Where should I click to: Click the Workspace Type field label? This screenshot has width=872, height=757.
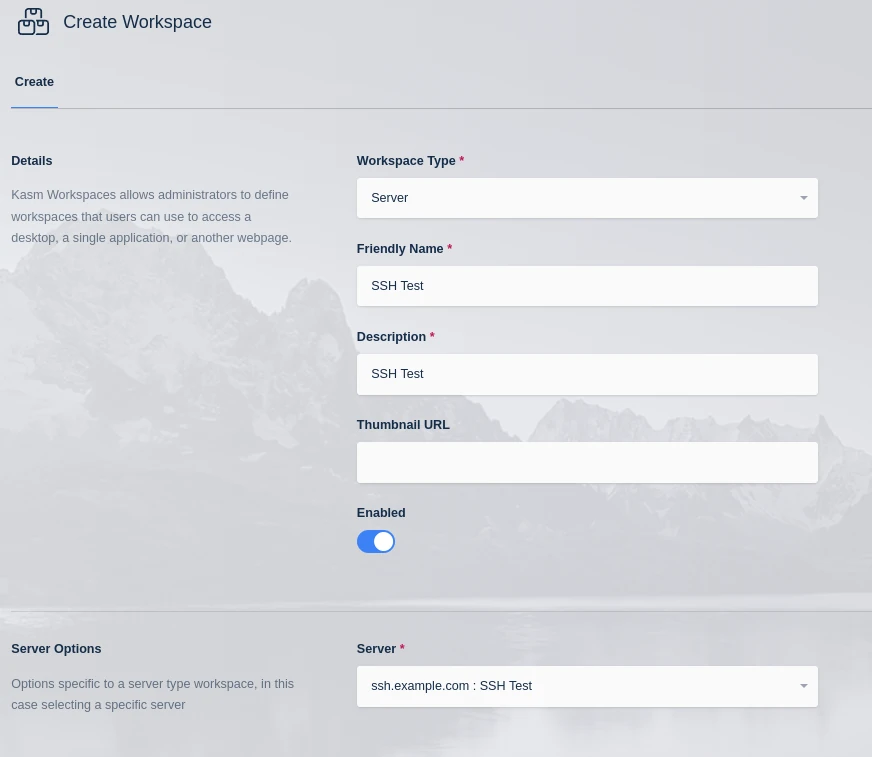coord(405,160)
